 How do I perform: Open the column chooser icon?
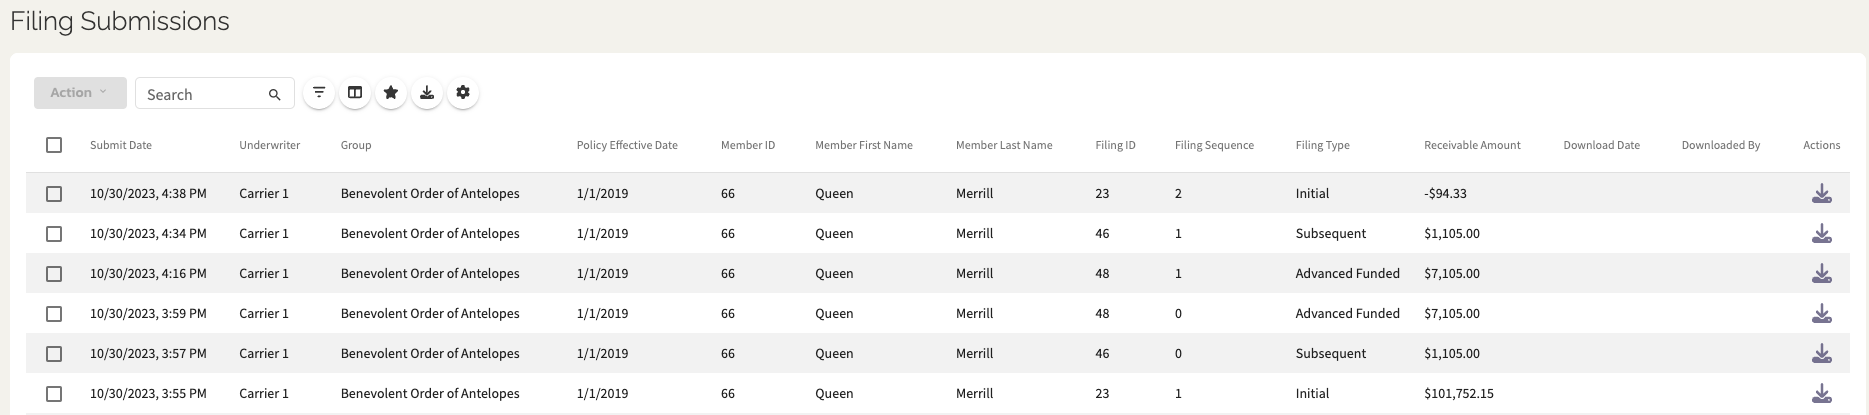click(355, 93)
